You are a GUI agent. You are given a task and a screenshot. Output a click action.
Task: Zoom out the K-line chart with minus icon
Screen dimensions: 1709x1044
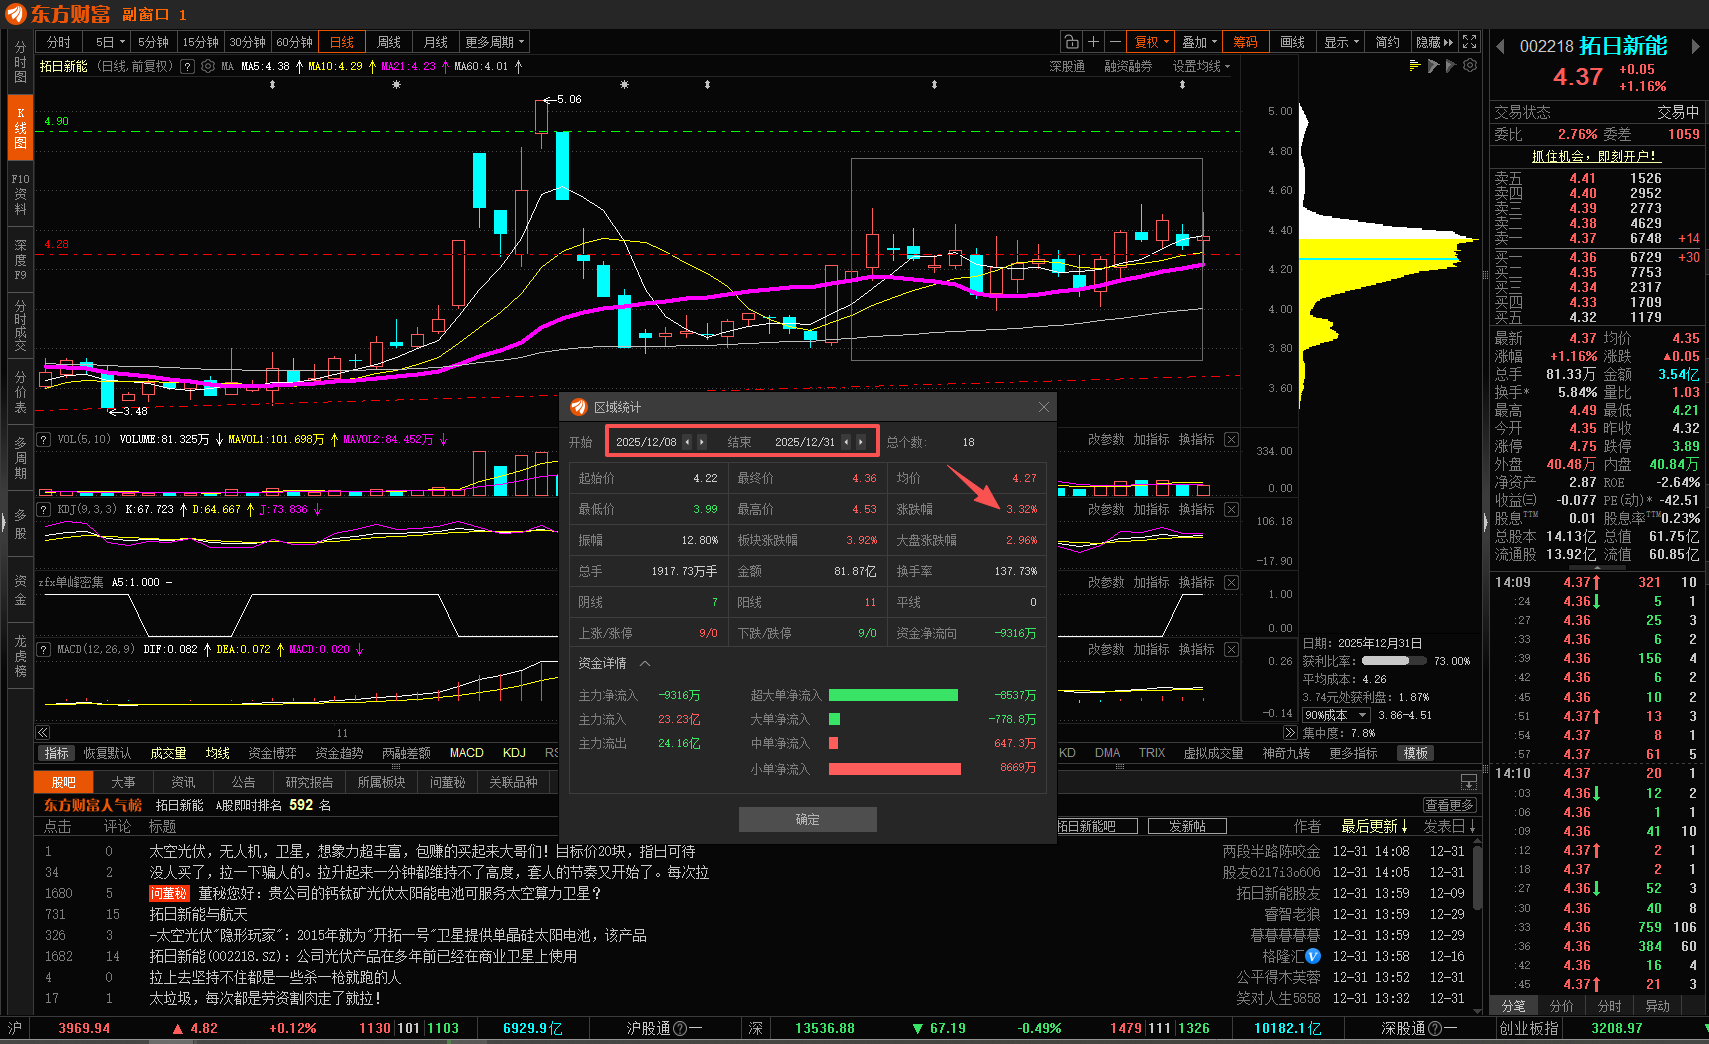[1115, 42]
